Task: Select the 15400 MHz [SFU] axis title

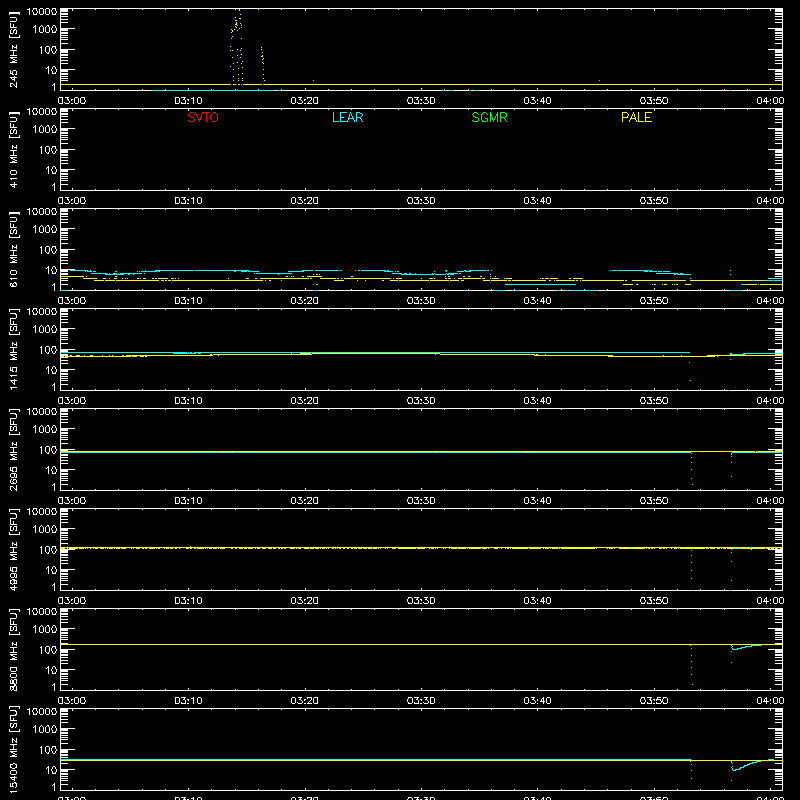Action: pyautogui.click(x=13, y=749)
